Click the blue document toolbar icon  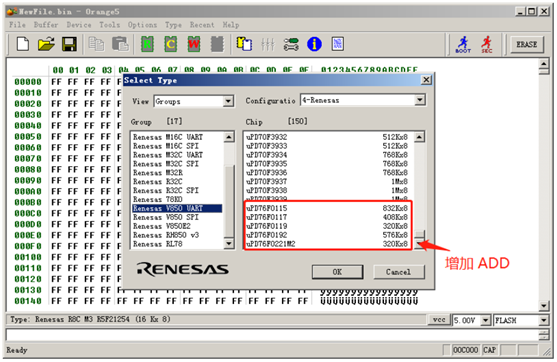point(337,44)
